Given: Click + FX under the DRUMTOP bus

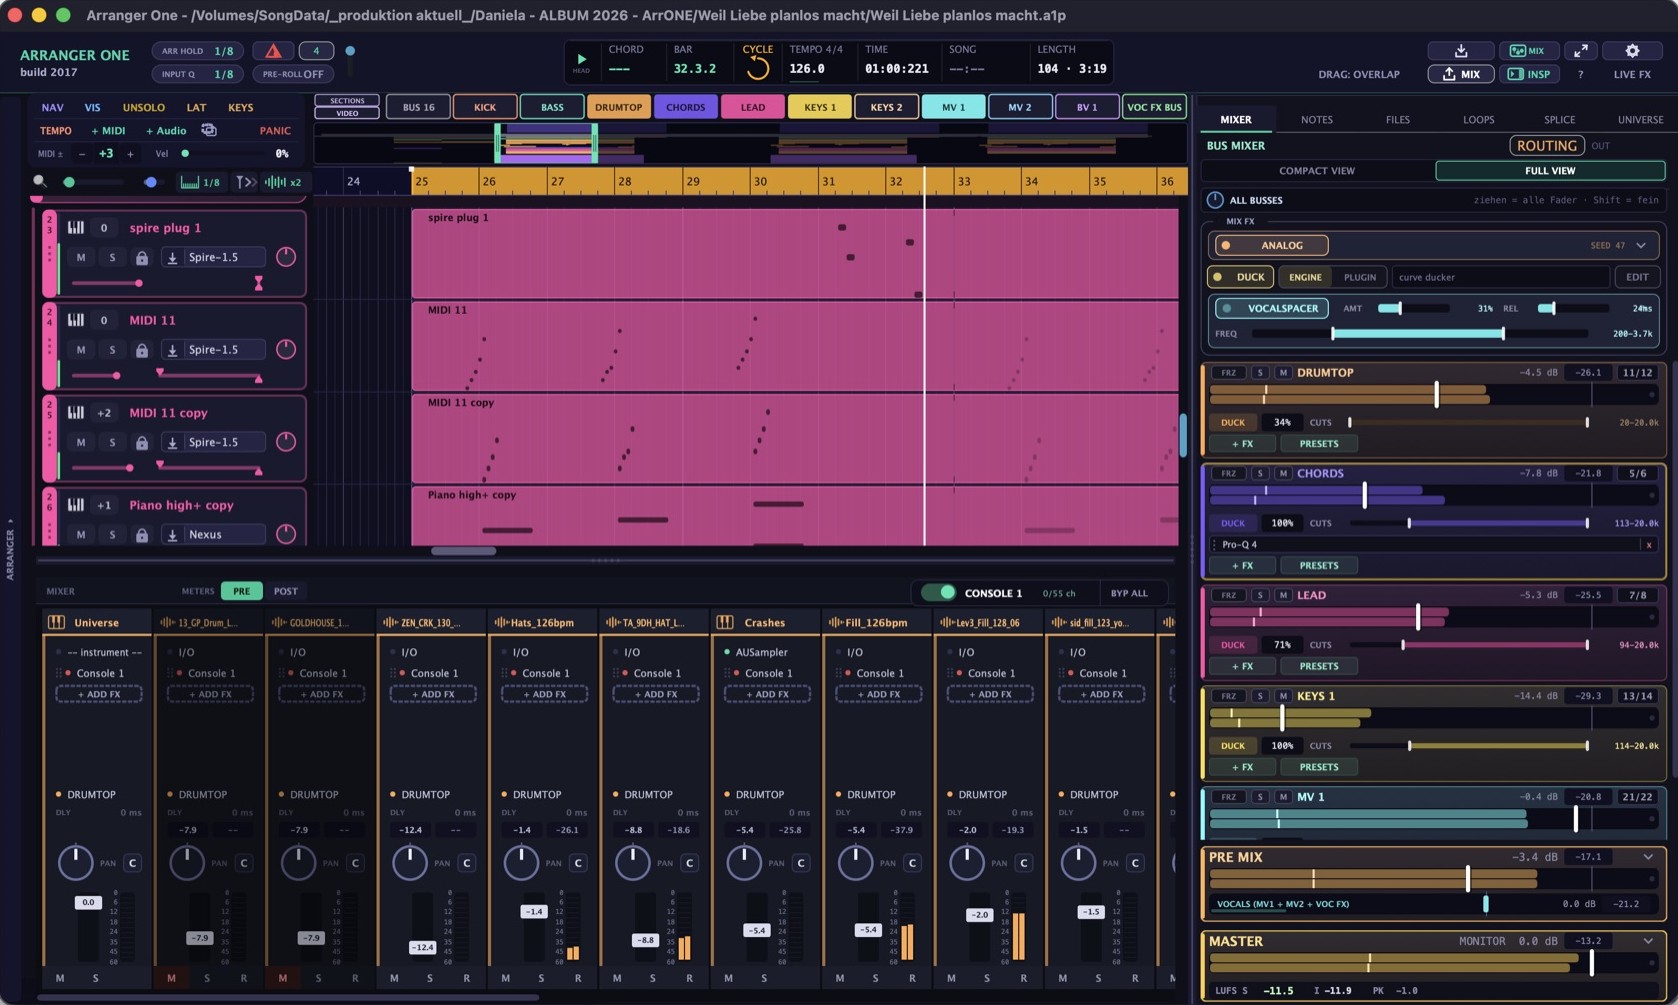Looking at the screenshot, I should pyautogui.click(x=1242, y=443).
